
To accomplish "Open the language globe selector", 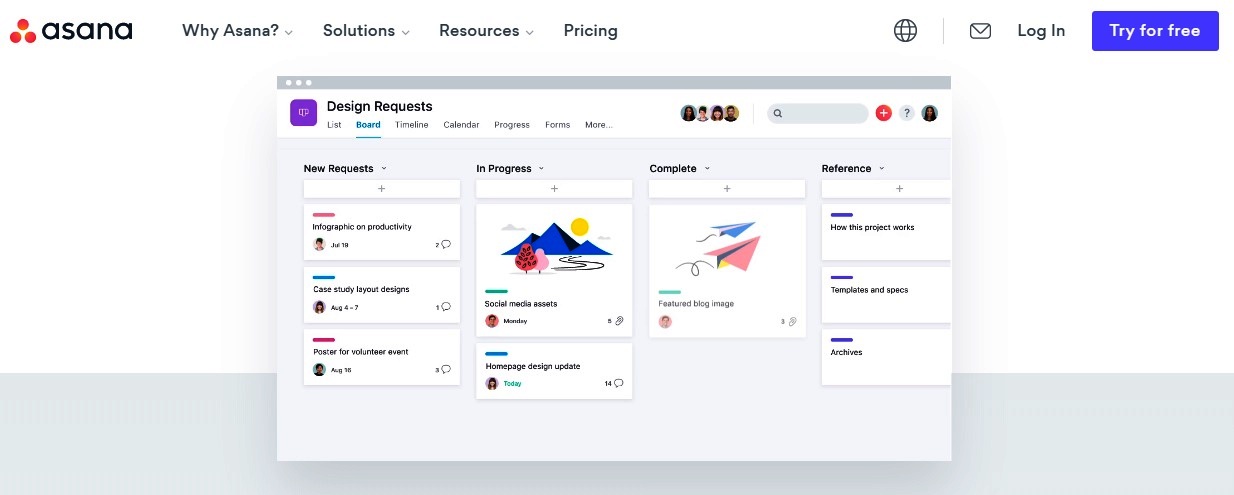I will (x=905, y=31).
